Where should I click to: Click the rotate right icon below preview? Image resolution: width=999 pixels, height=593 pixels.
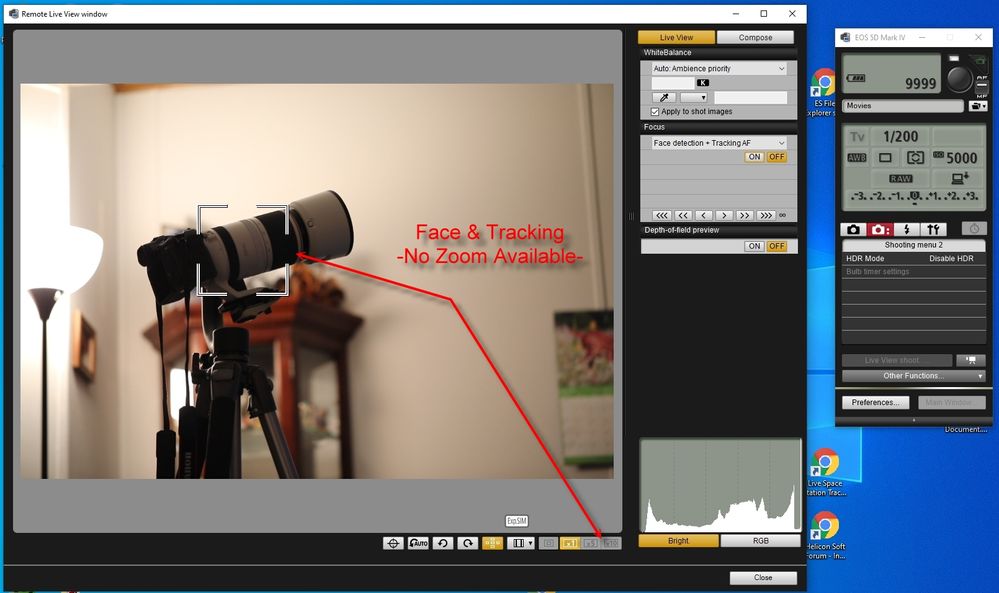pos(467,543)
